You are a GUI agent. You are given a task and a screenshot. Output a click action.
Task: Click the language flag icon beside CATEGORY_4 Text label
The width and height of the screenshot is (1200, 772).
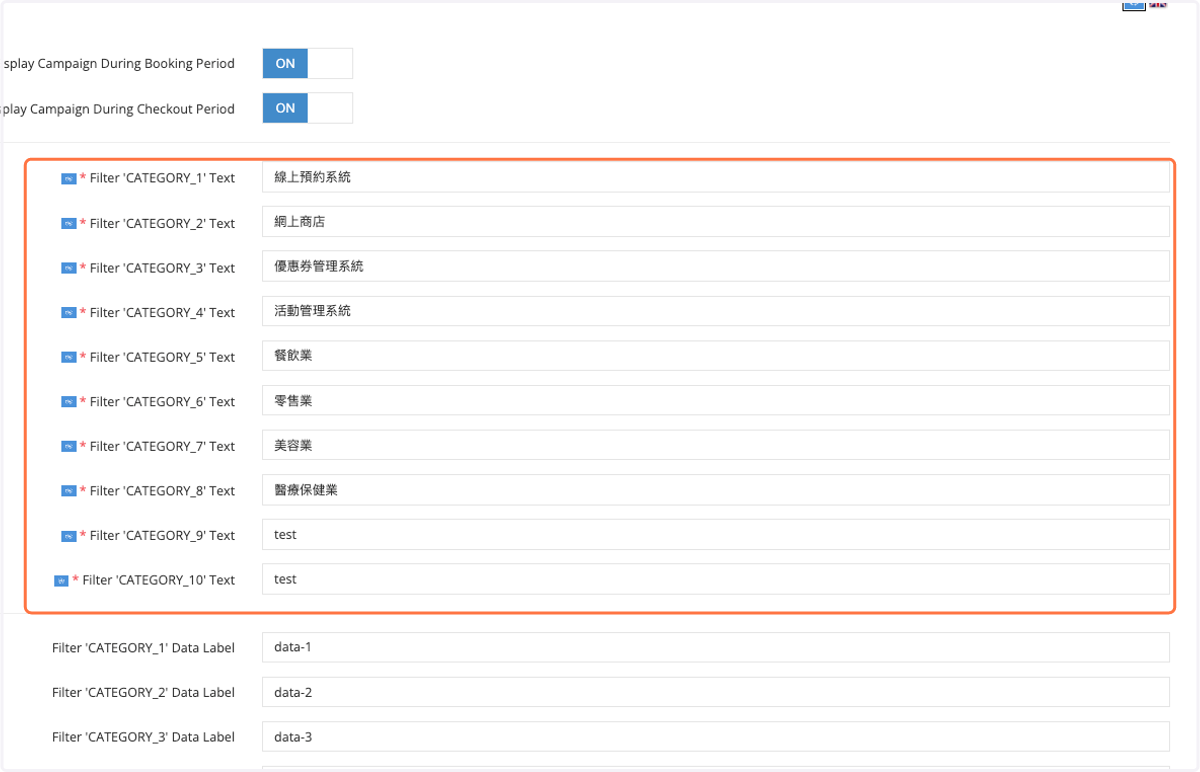(x=68, y=313)
